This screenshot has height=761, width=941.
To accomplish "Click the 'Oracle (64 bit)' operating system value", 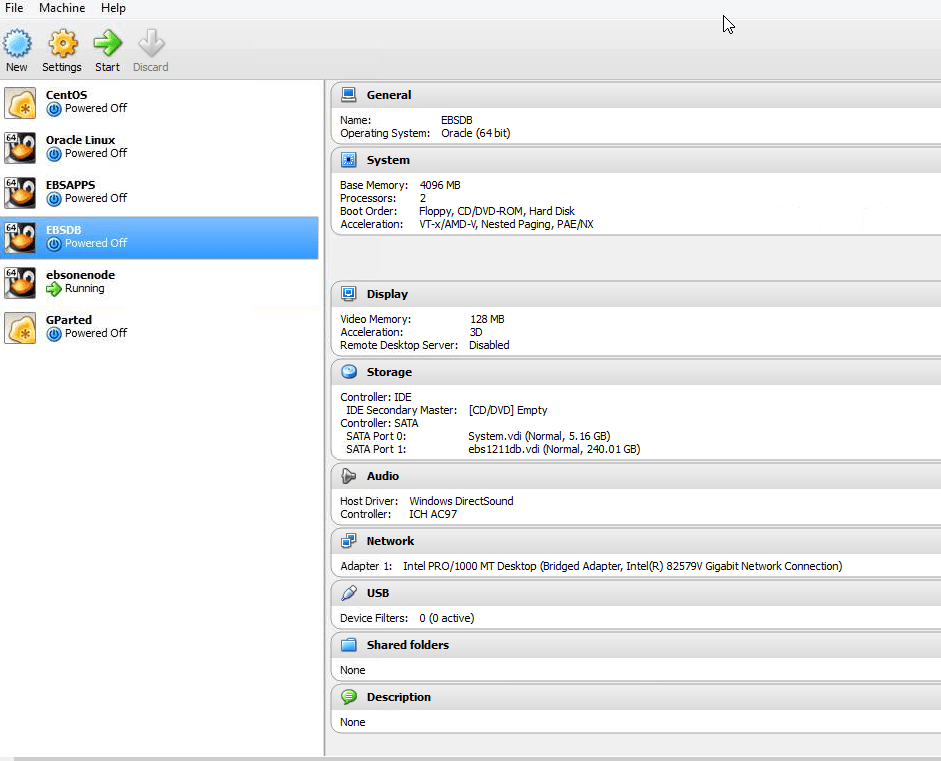I will (475, 133).
